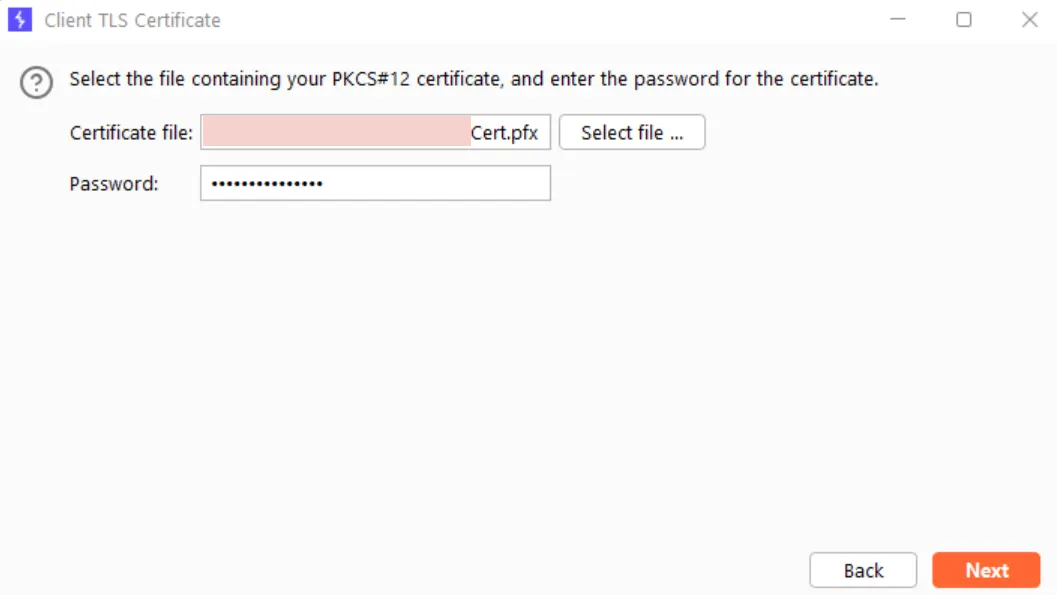This screenshot has height=595, width=1057.
Task: Click the question mark next to the description text
Action: point(36,83)
